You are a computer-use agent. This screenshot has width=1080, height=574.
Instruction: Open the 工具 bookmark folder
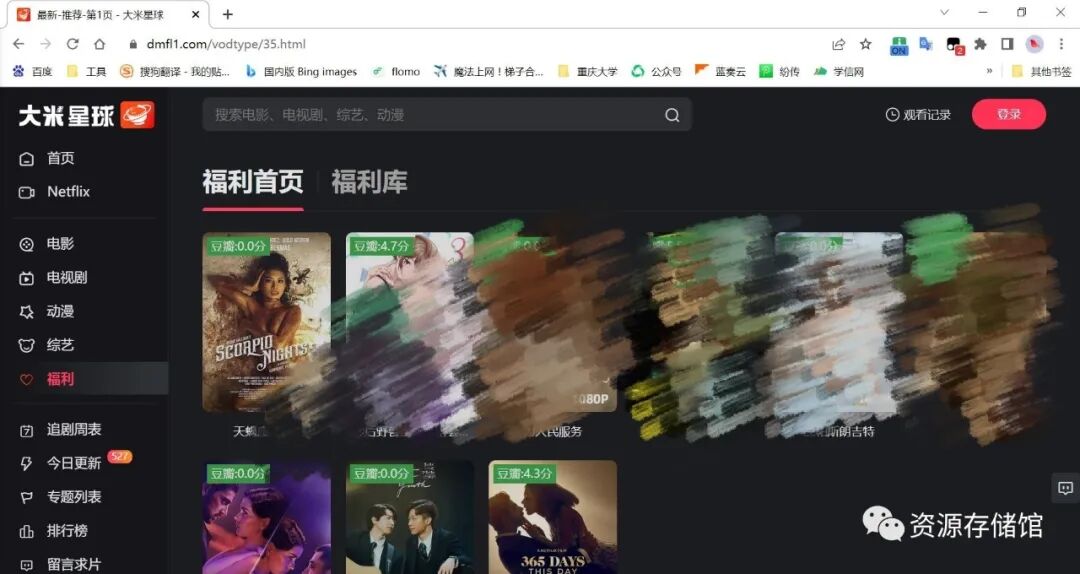(x=87, y=71)
